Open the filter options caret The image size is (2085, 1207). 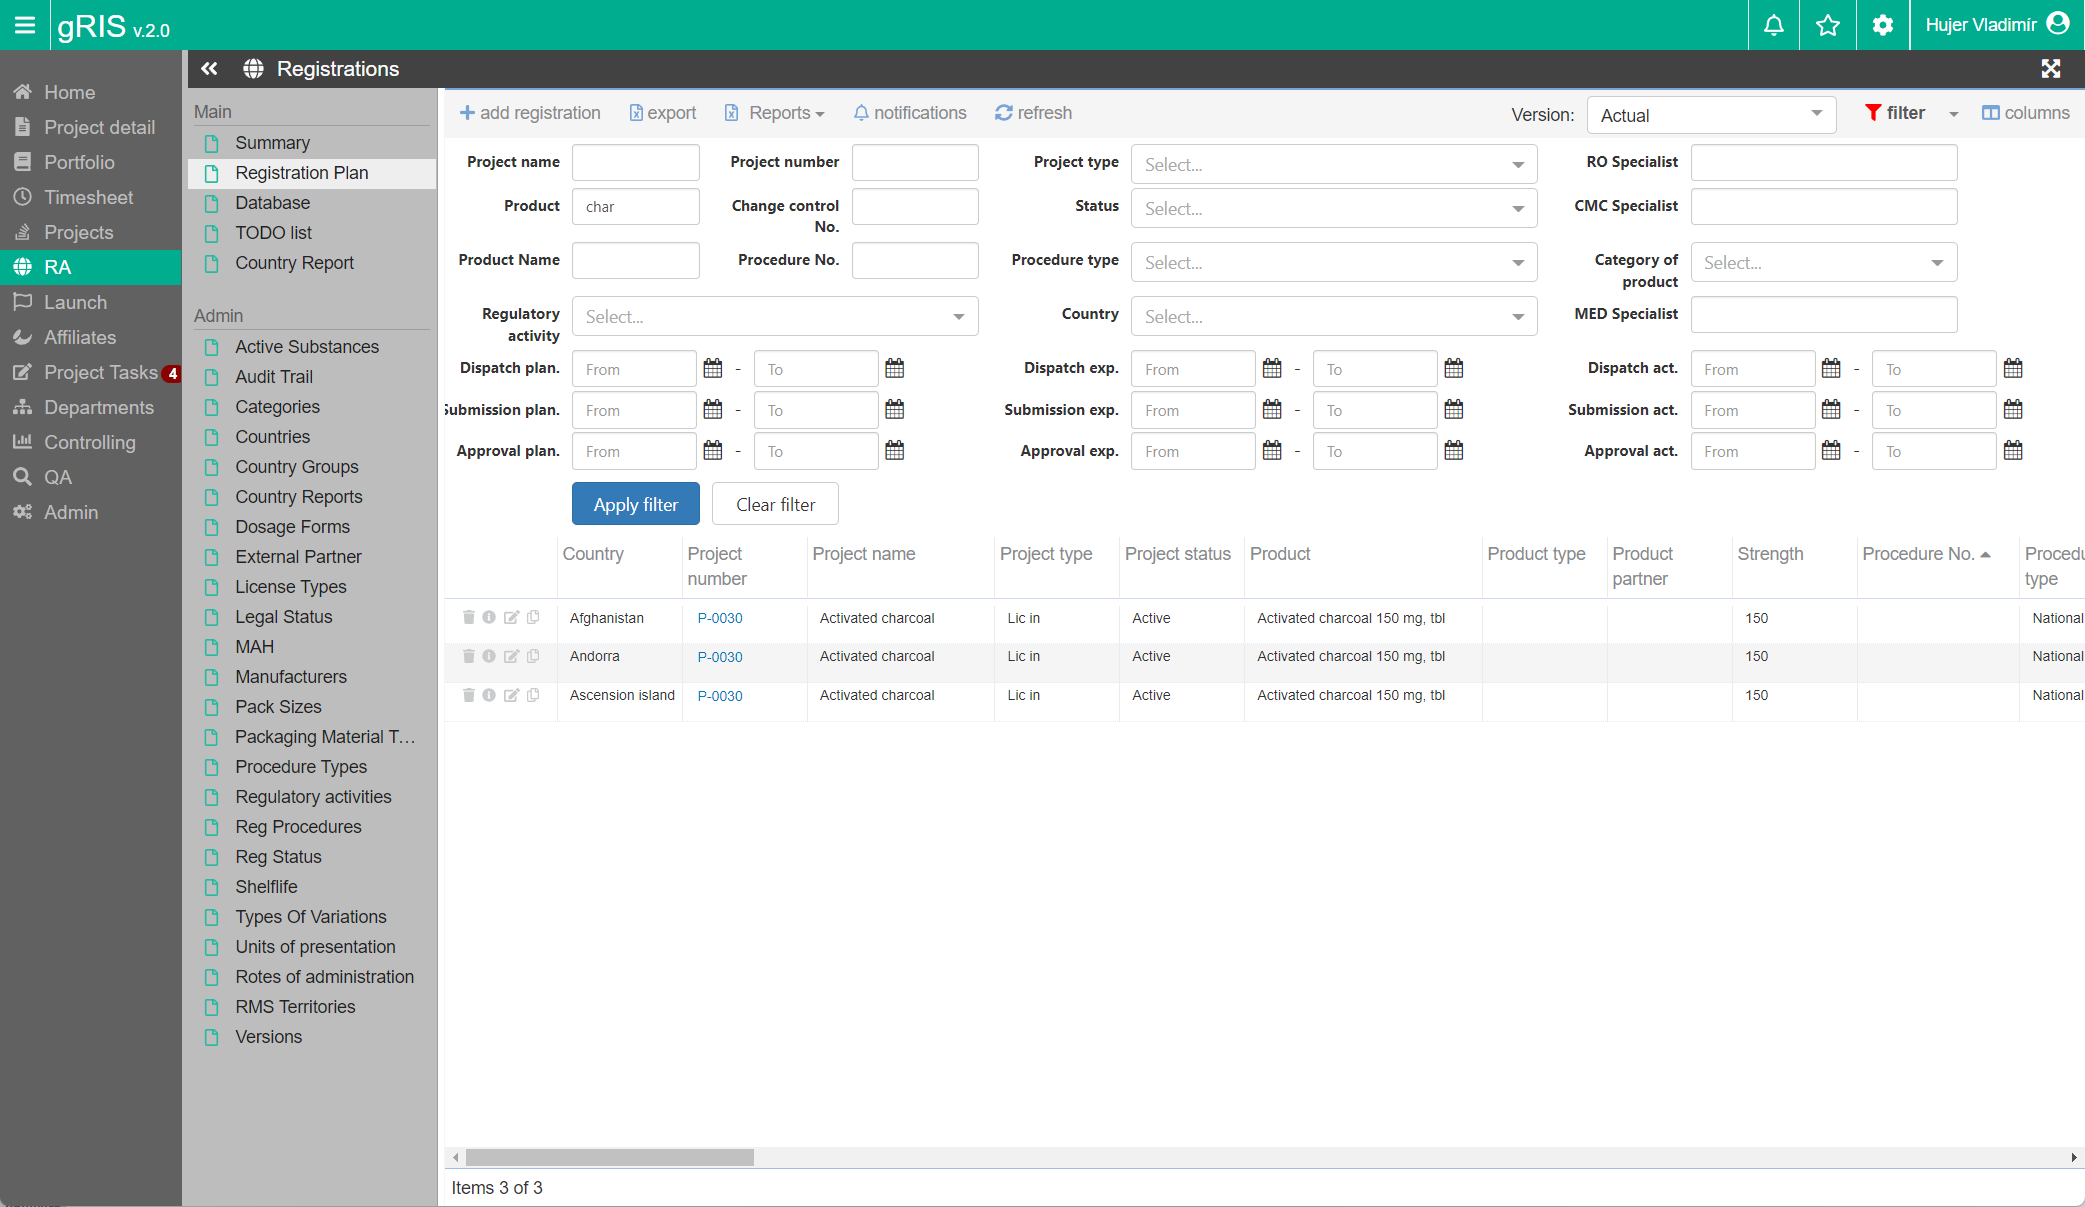tap(1953, 114)
